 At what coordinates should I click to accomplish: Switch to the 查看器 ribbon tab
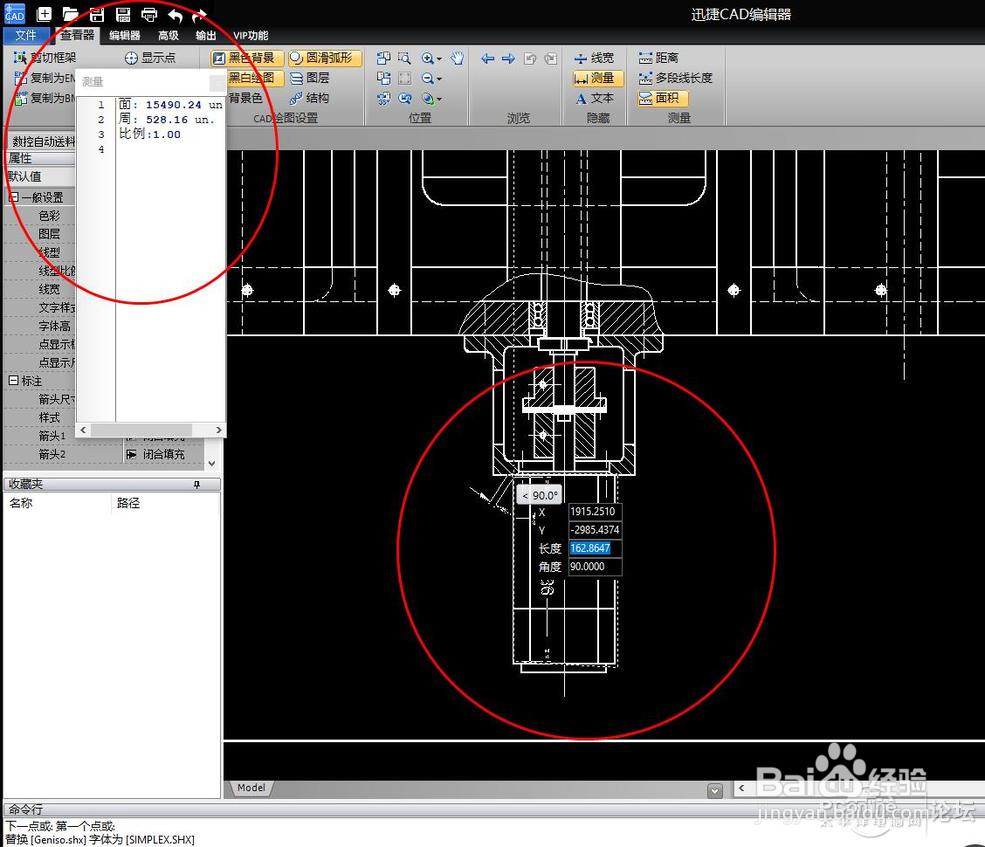(77, 35)
